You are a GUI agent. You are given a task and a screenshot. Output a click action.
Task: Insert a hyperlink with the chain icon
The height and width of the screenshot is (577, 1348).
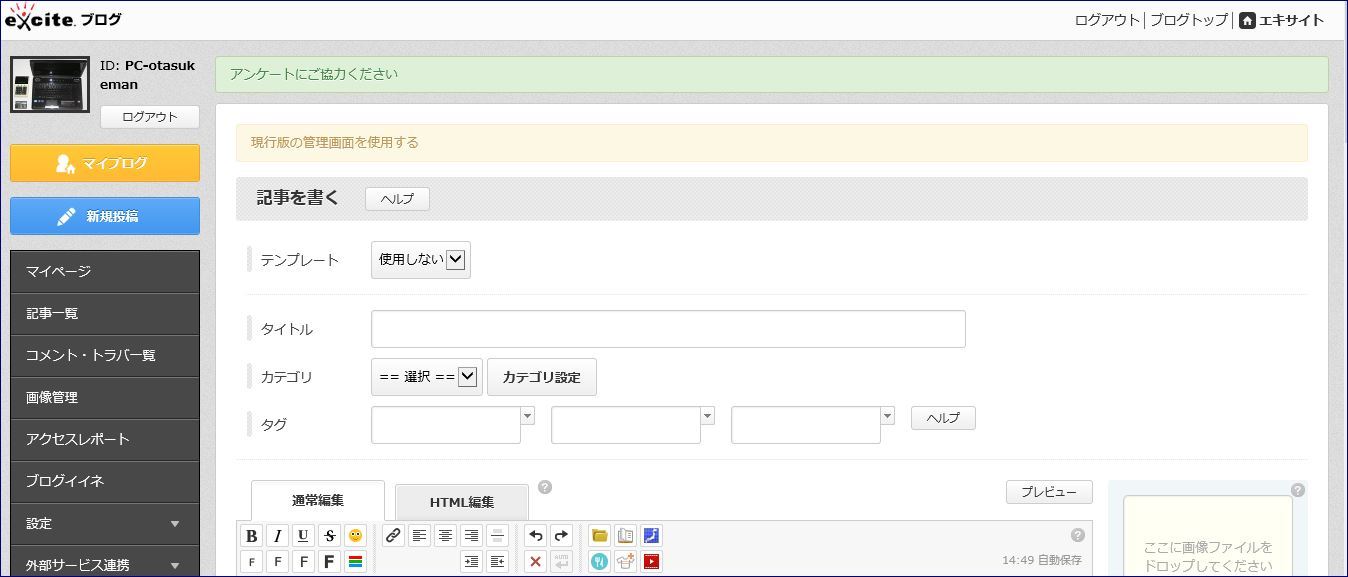pyautogui.click(x=393, y=536)
